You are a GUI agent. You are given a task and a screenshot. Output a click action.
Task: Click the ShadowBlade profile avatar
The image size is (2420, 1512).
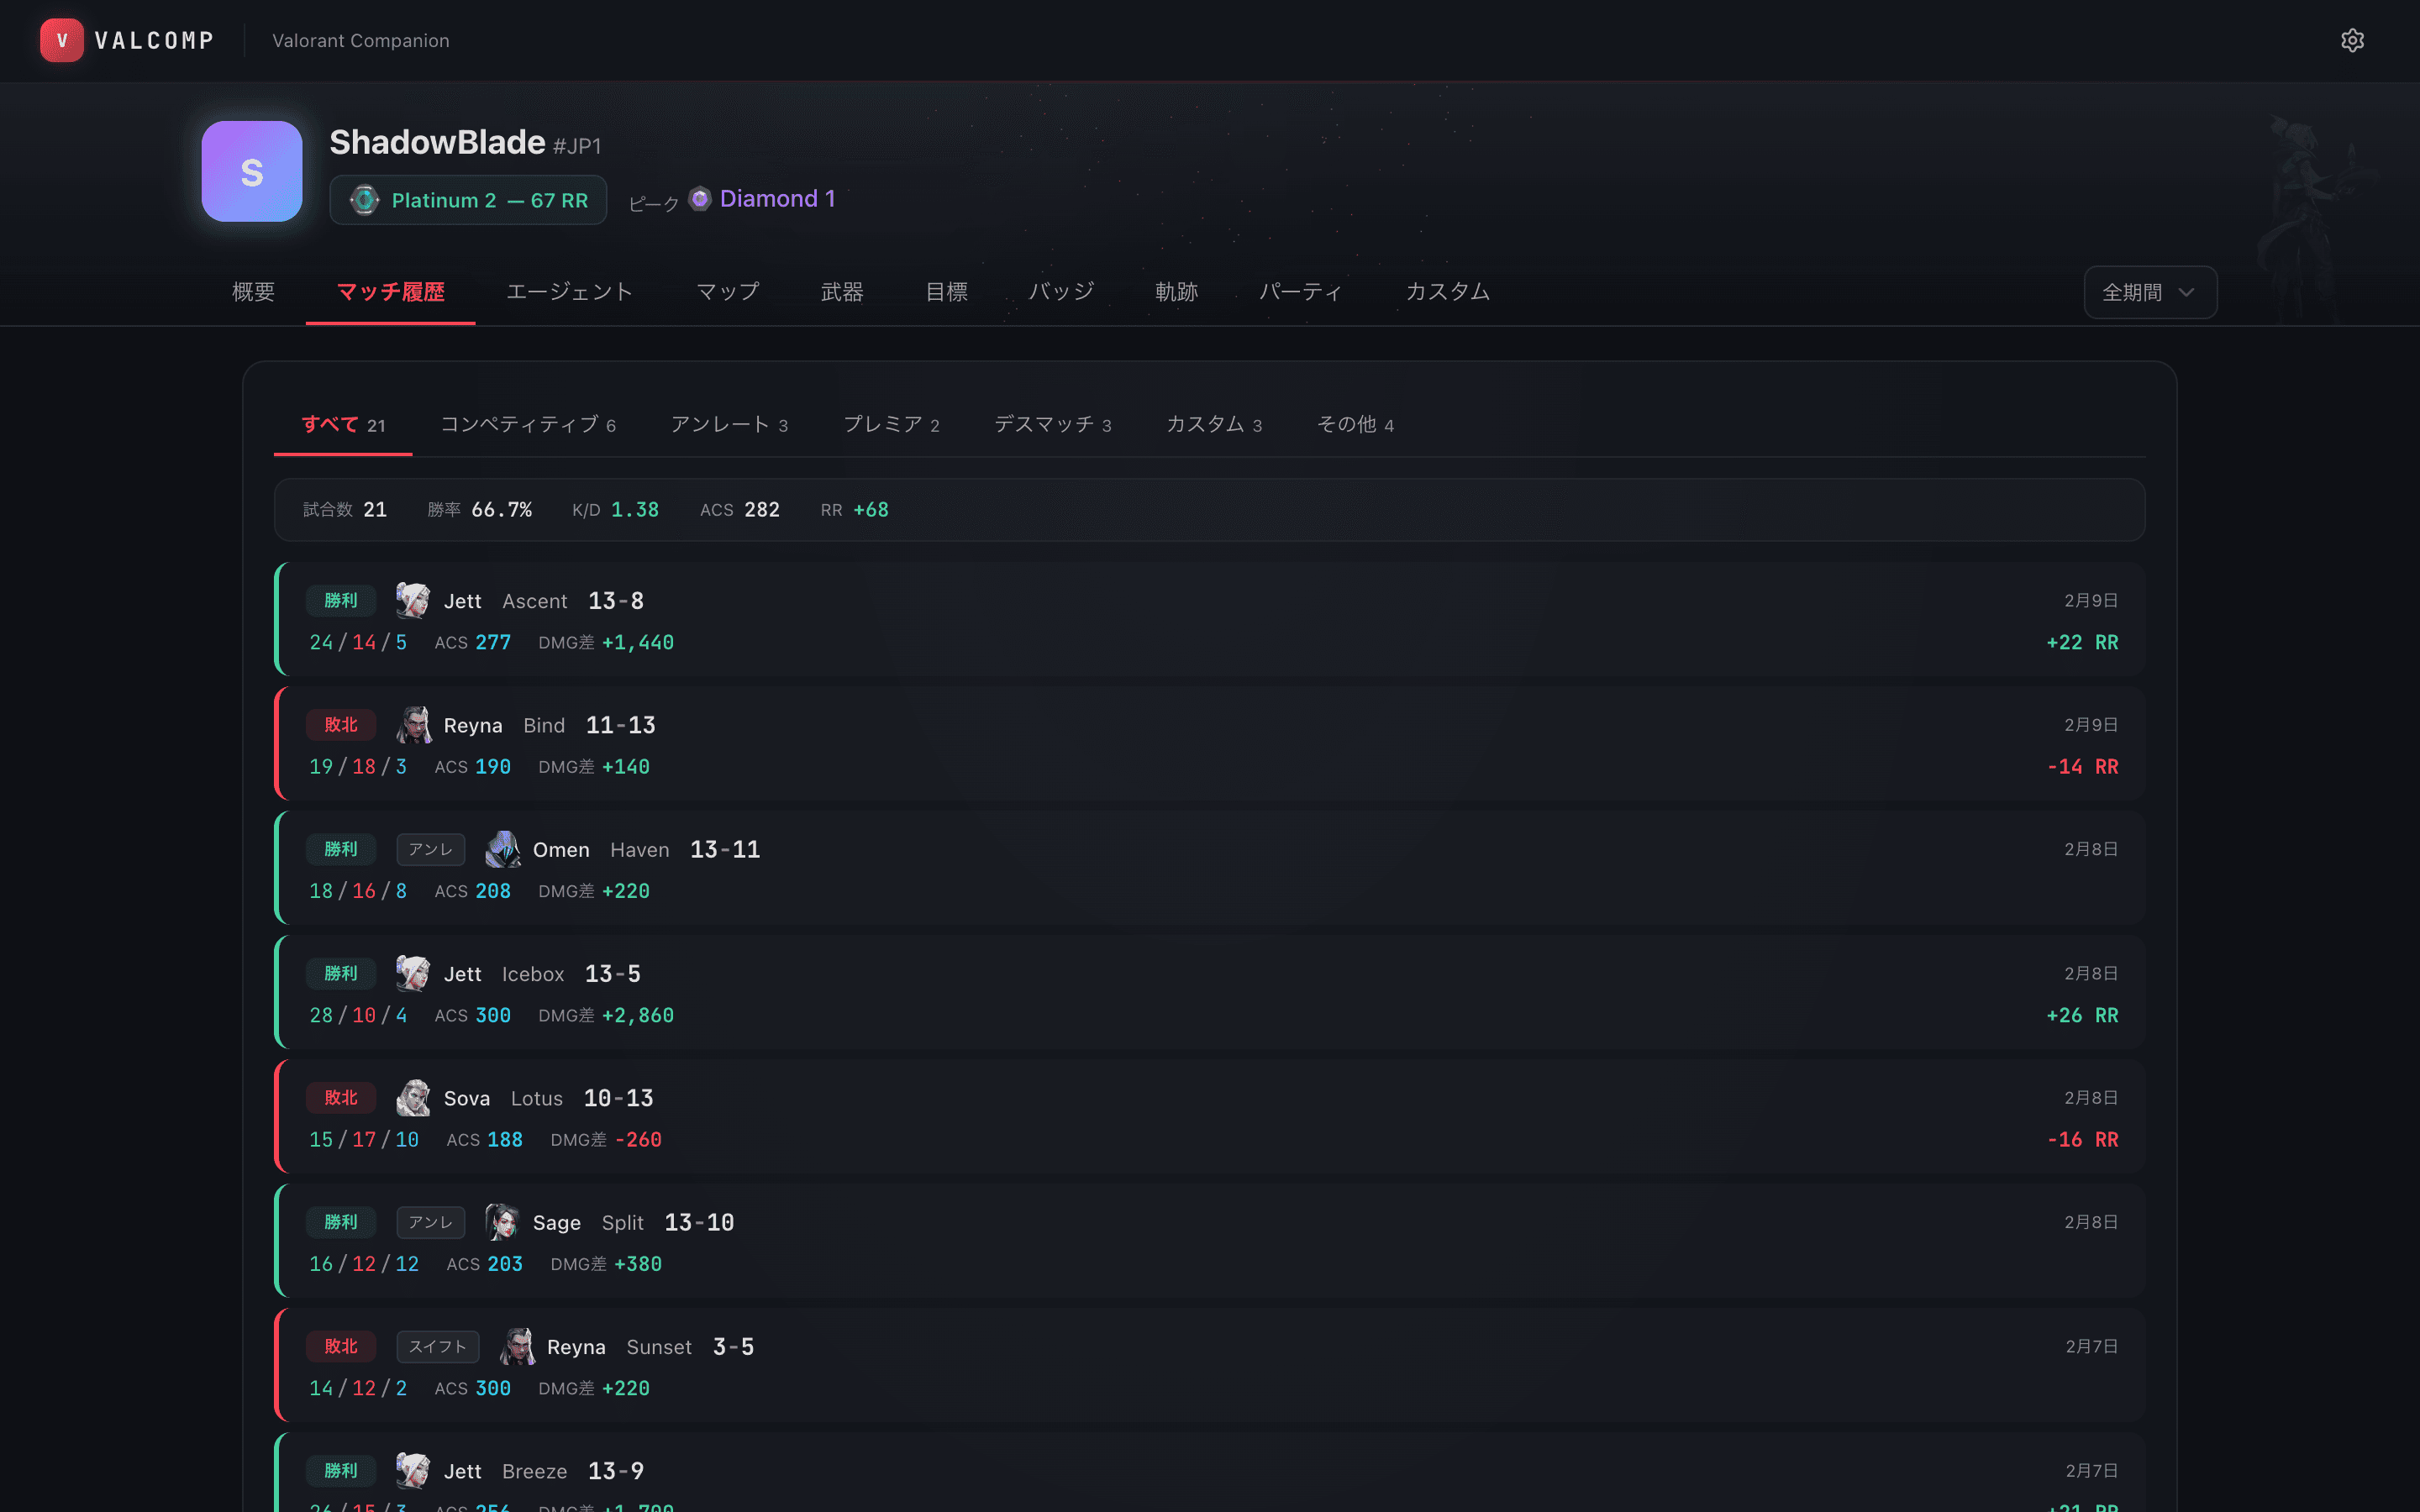coord(252,171)
